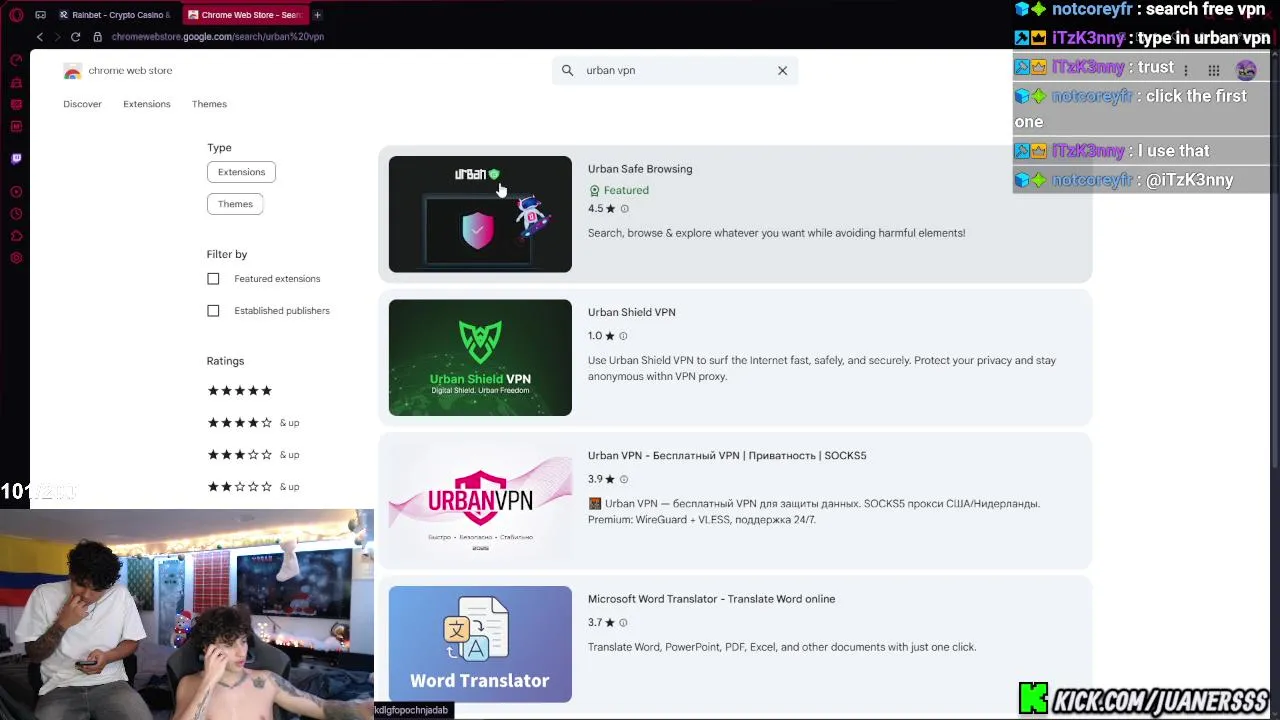Click the address bar URL
Screen dimensions: 1280x720
(x=218, y=37)
